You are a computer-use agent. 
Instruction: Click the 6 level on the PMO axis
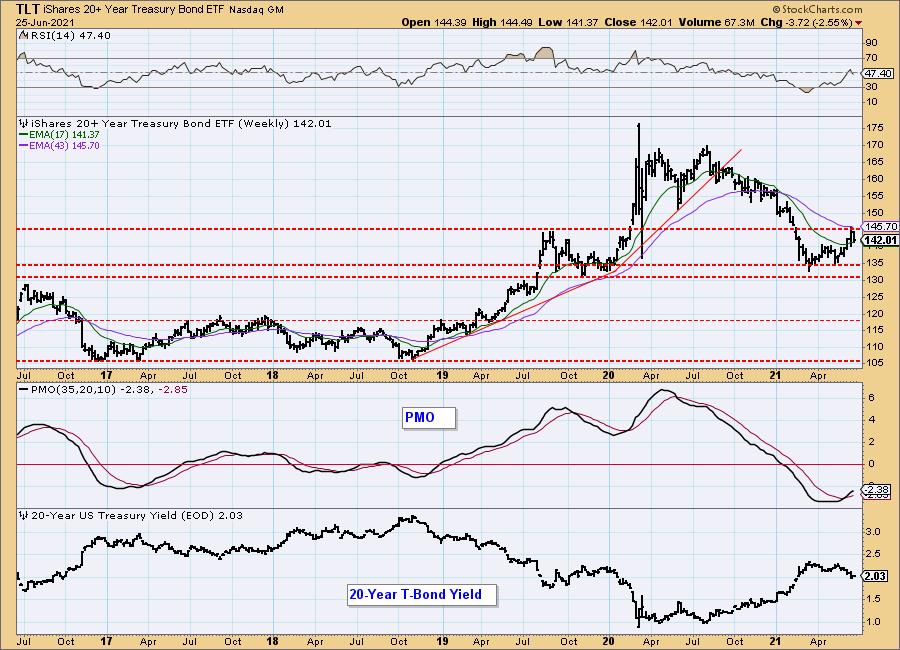pos(871,397)
